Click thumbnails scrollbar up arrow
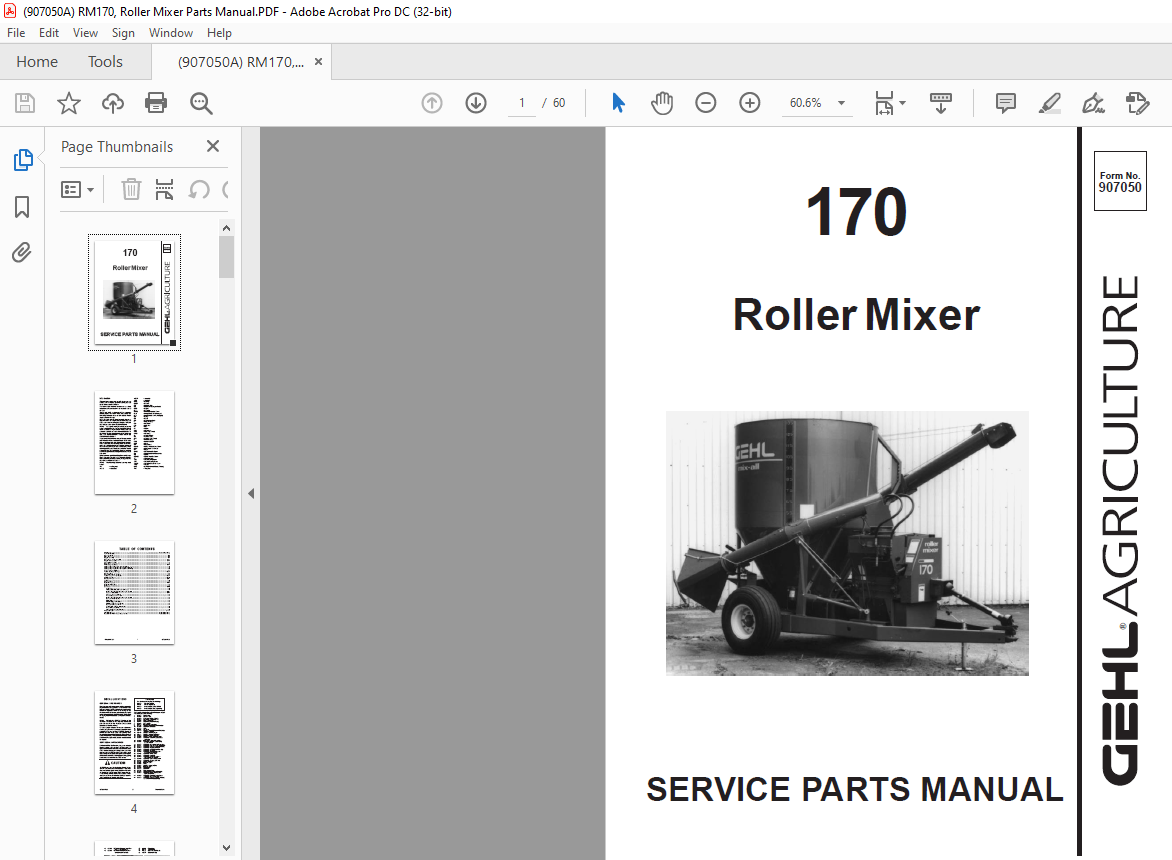The image size is (1172, 860). (x=226, y=228)
